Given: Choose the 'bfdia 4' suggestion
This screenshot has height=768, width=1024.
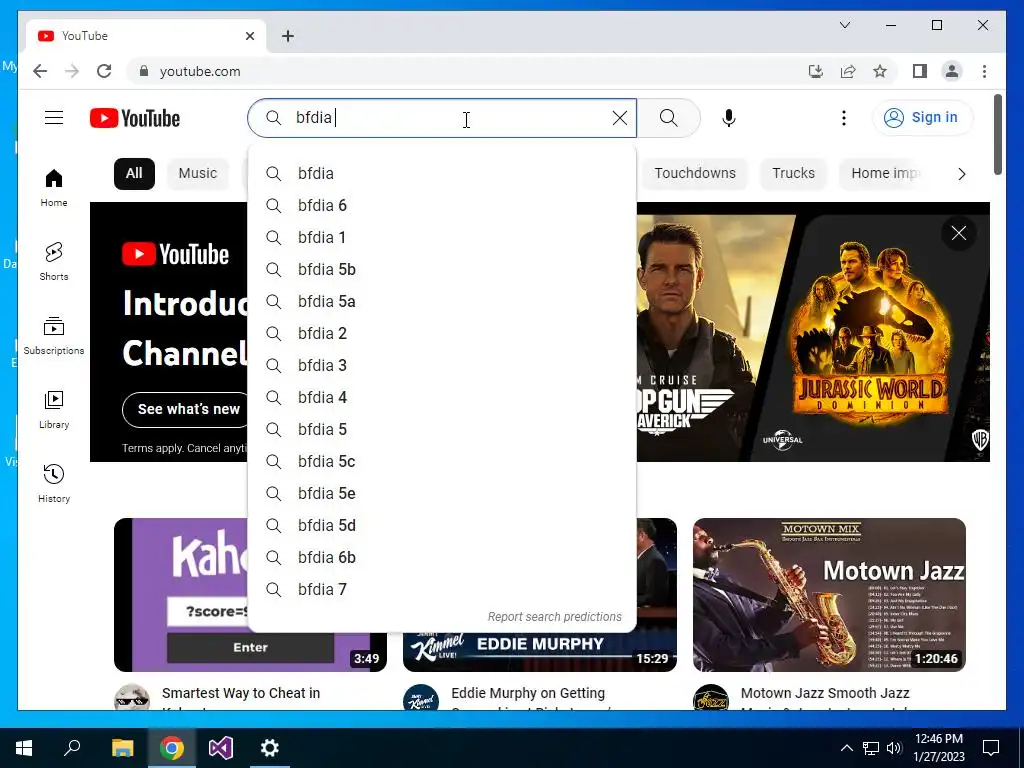Looking at the screenshot, I should (442, 398).
